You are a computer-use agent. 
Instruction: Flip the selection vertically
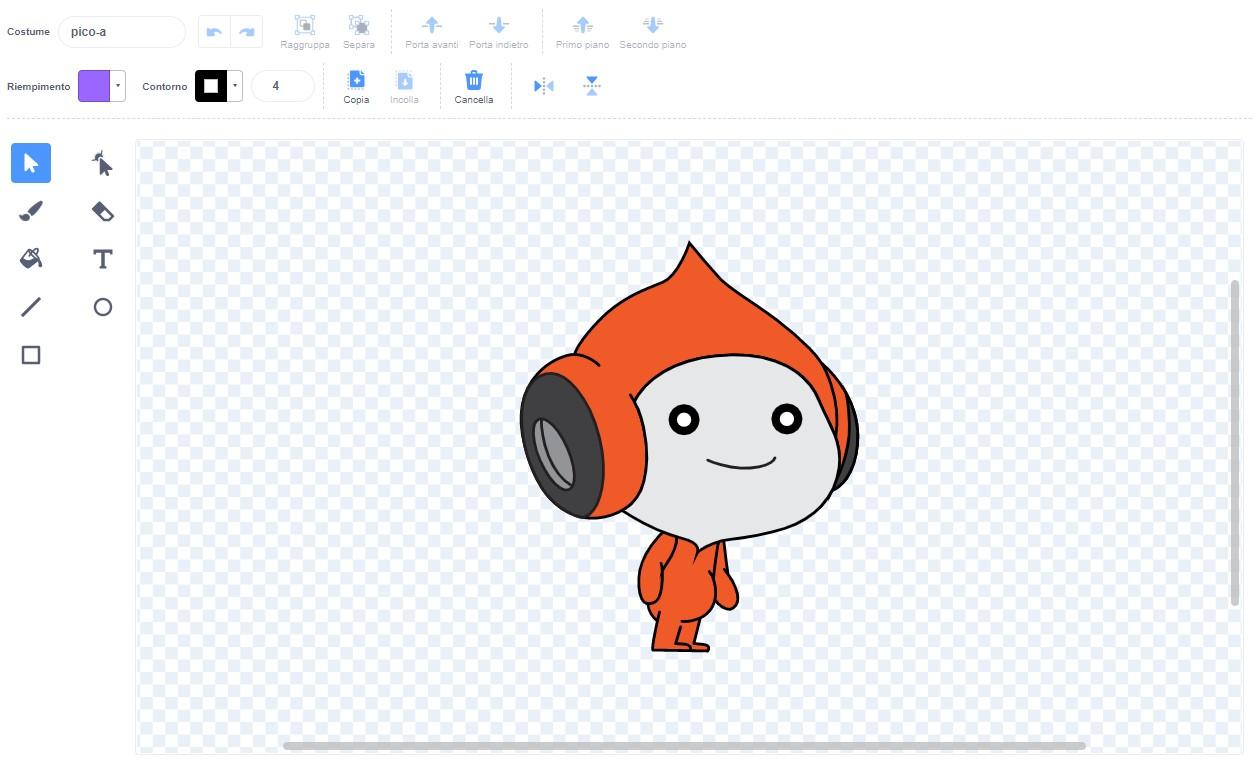click(x=592, y=86)
